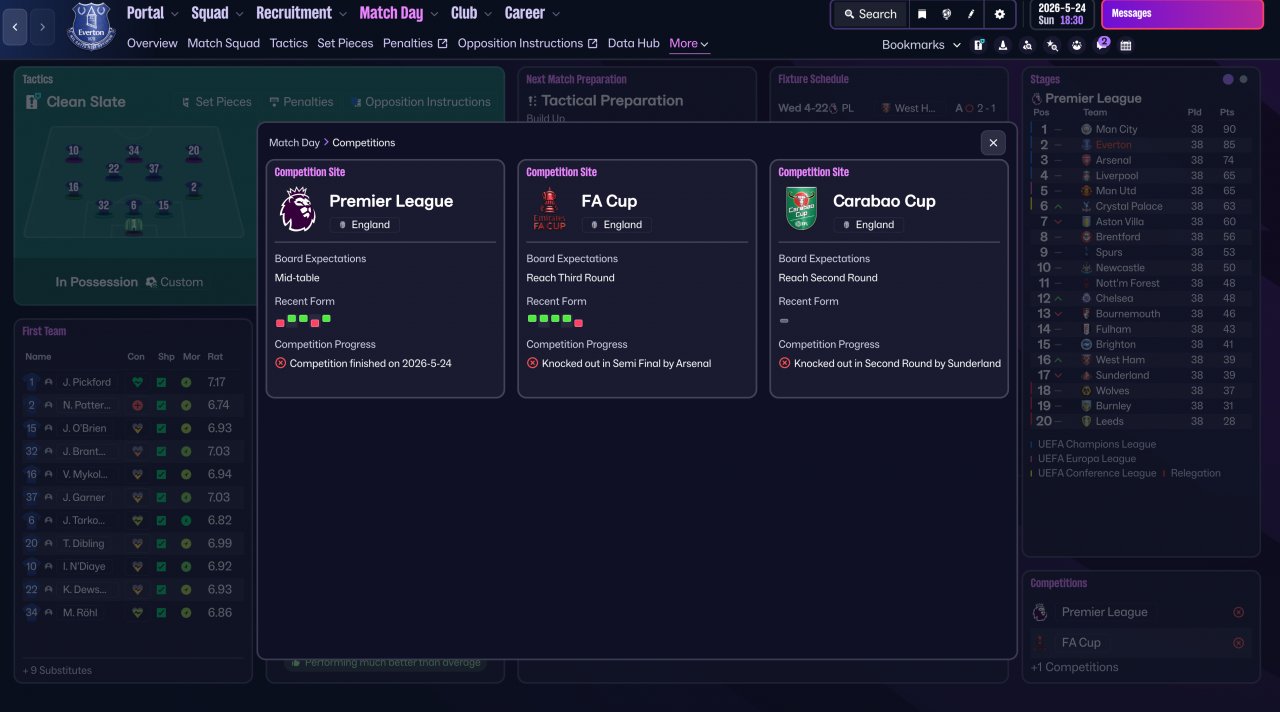Open the chat icon with 2 notifications
1280x712 pixels.
1102,44
